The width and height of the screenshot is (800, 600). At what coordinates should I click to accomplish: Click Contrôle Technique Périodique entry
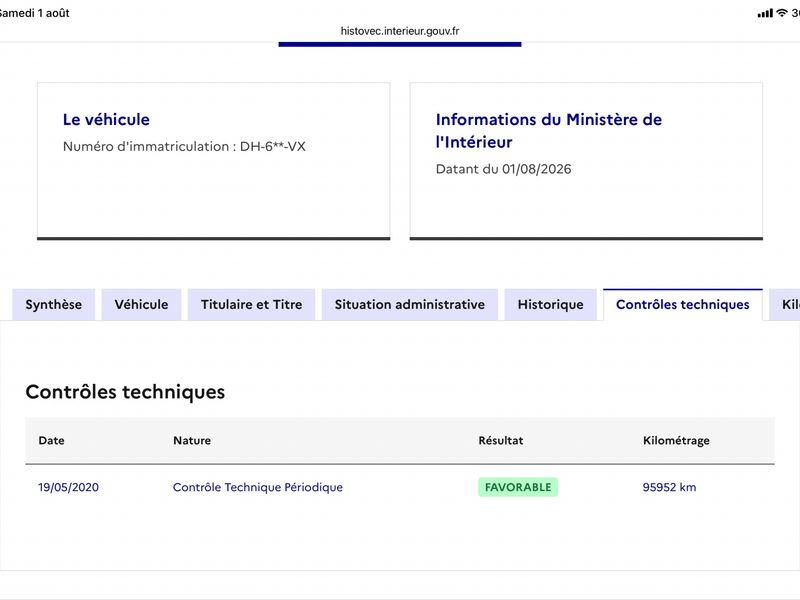point(258,487)
